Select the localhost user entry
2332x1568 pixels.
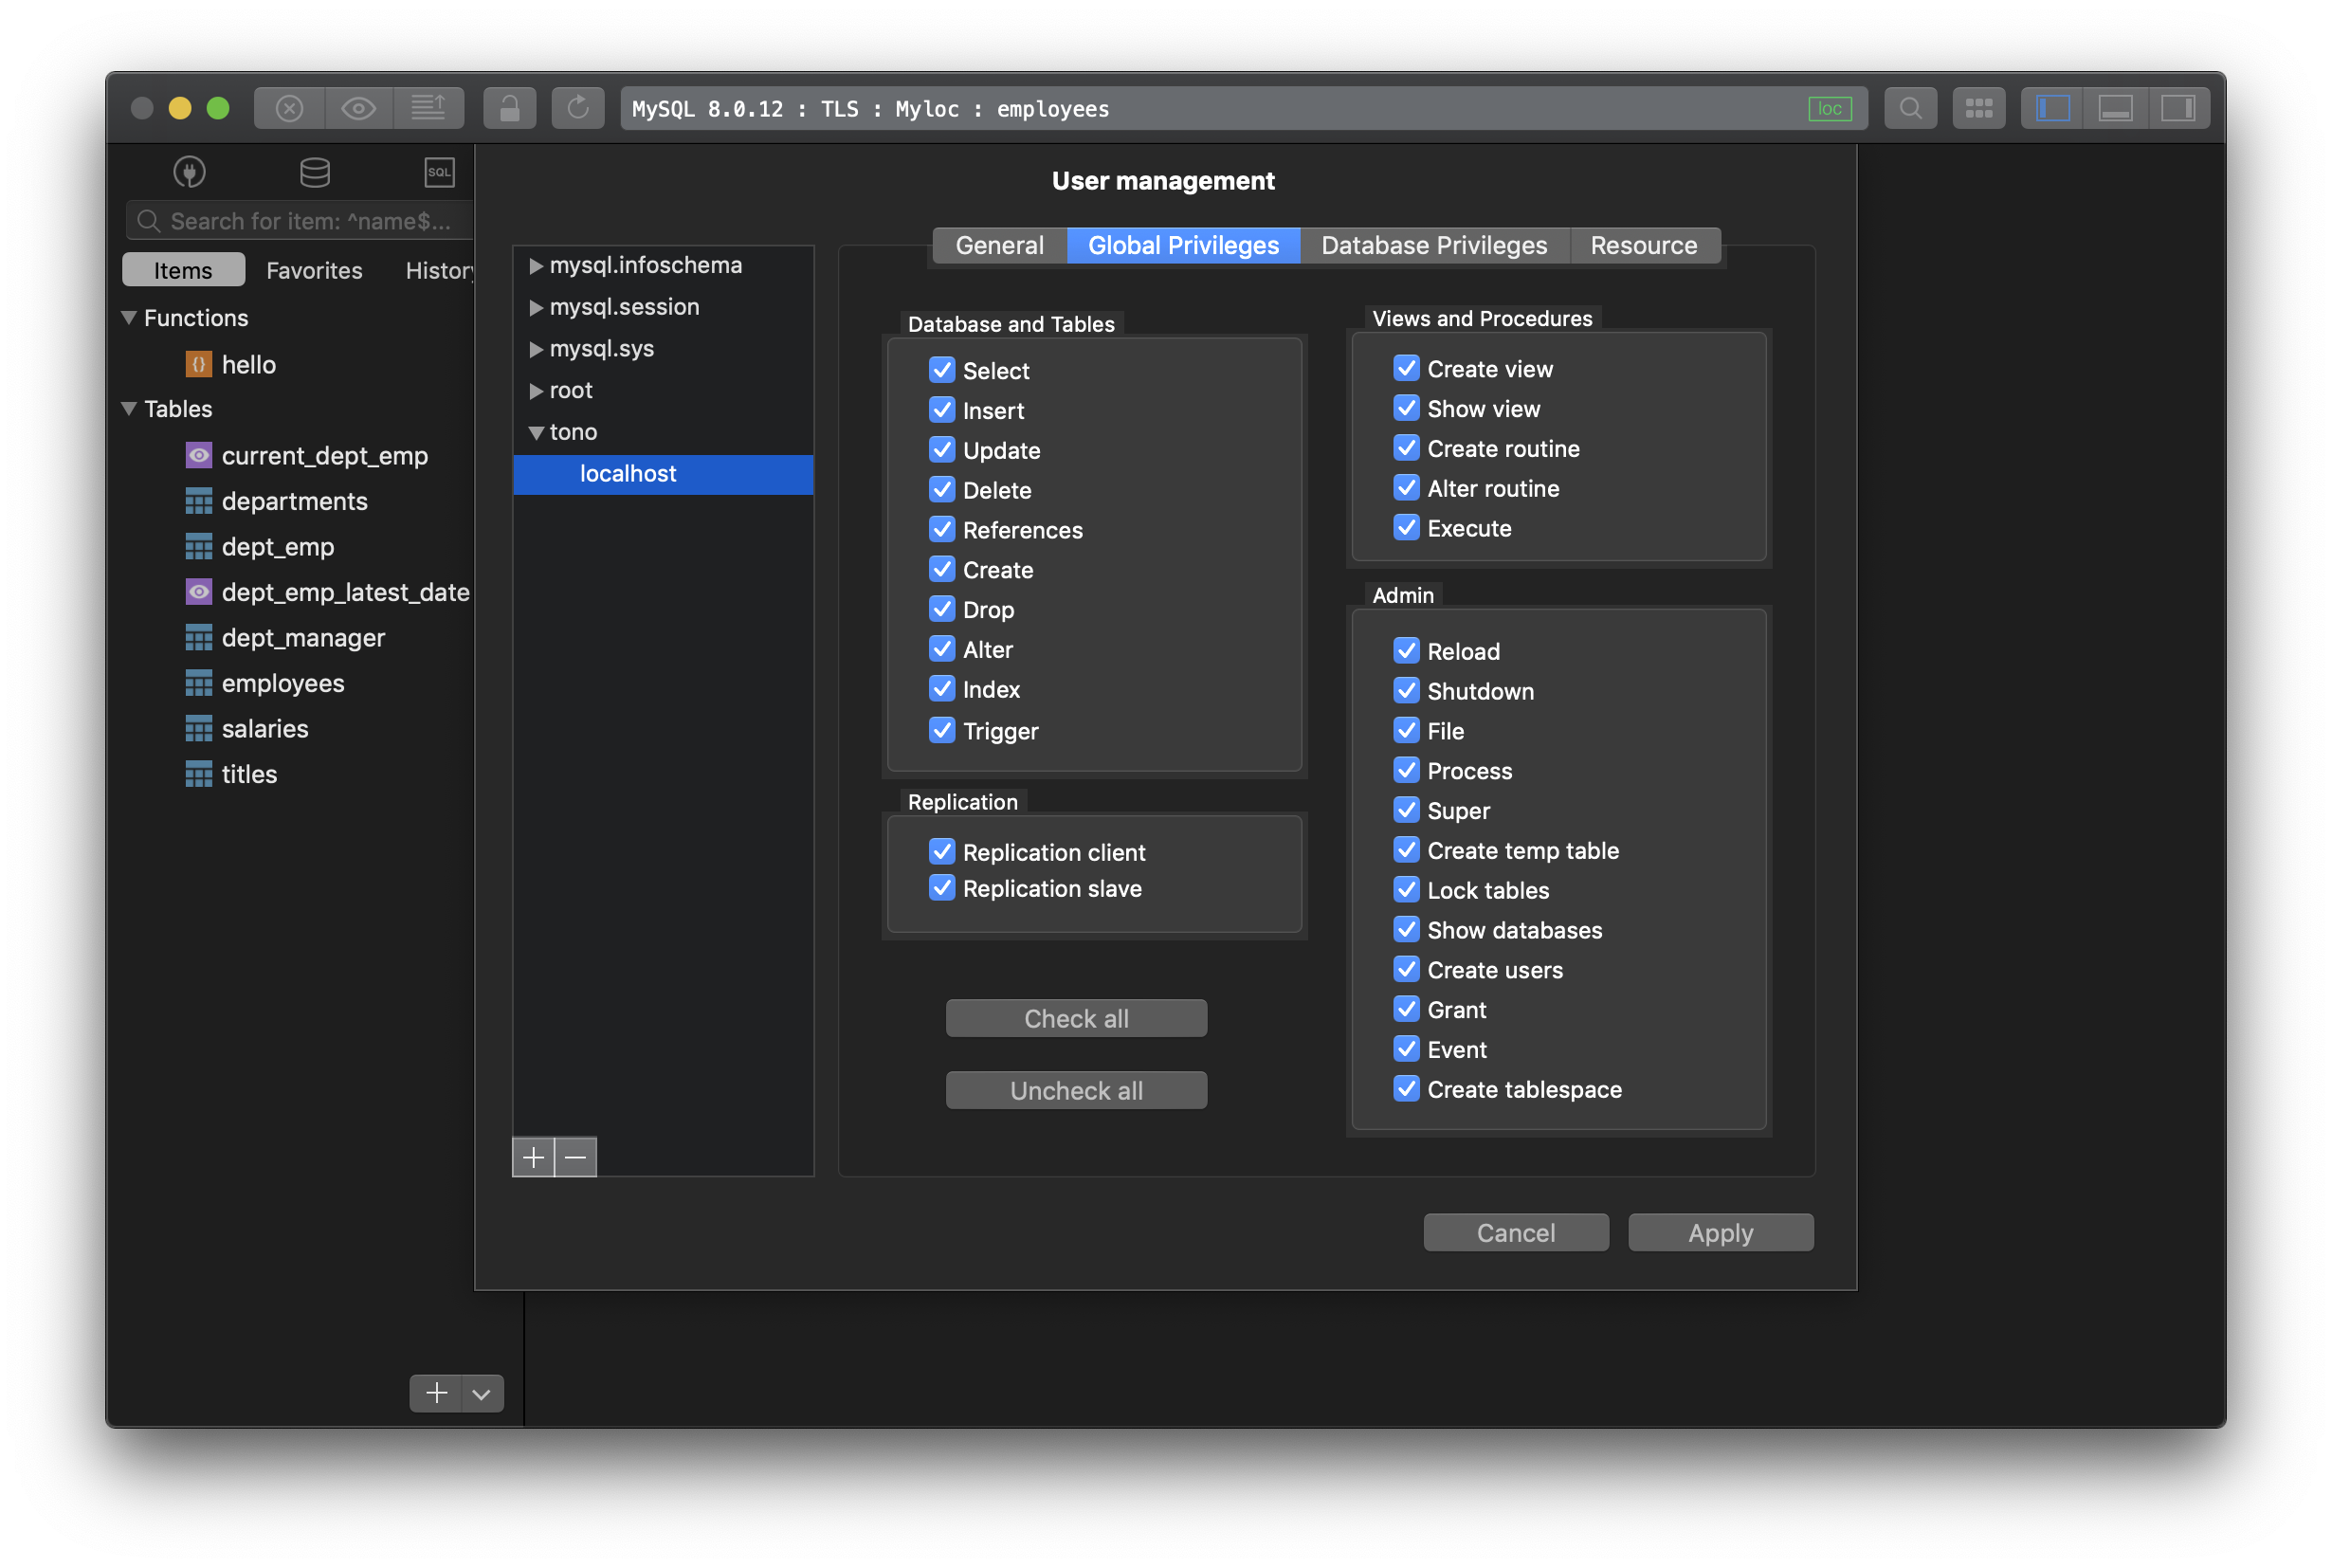click(x=629, y=472)
